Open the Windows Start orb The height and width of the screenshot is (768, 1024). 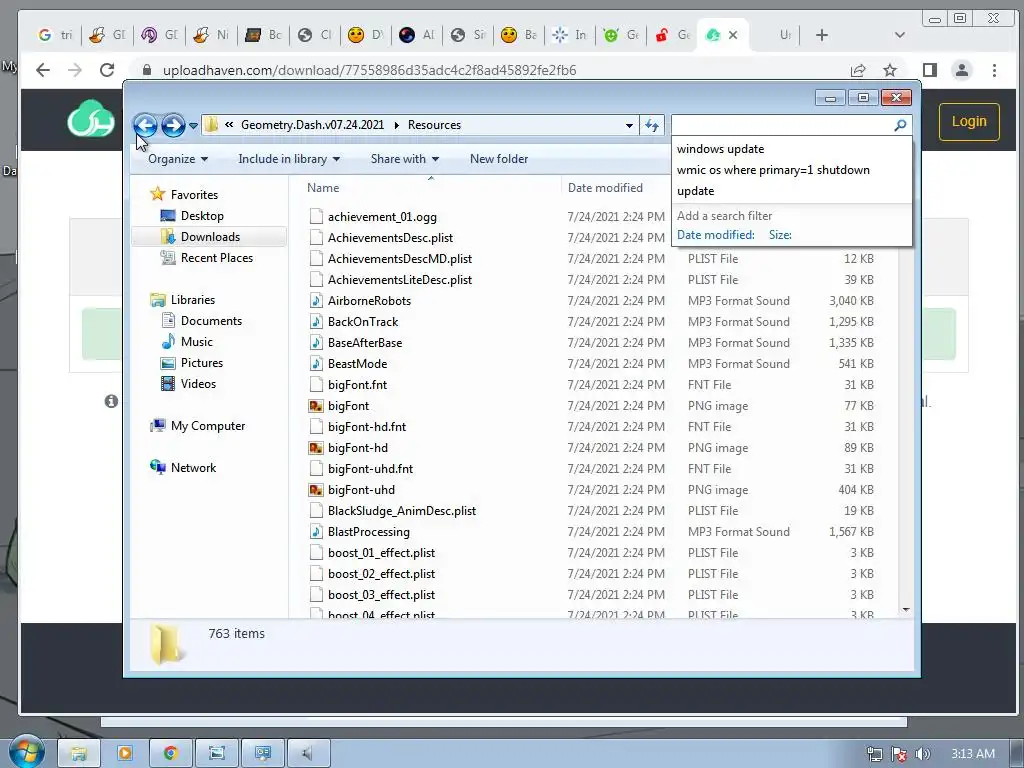click(25, 752)
